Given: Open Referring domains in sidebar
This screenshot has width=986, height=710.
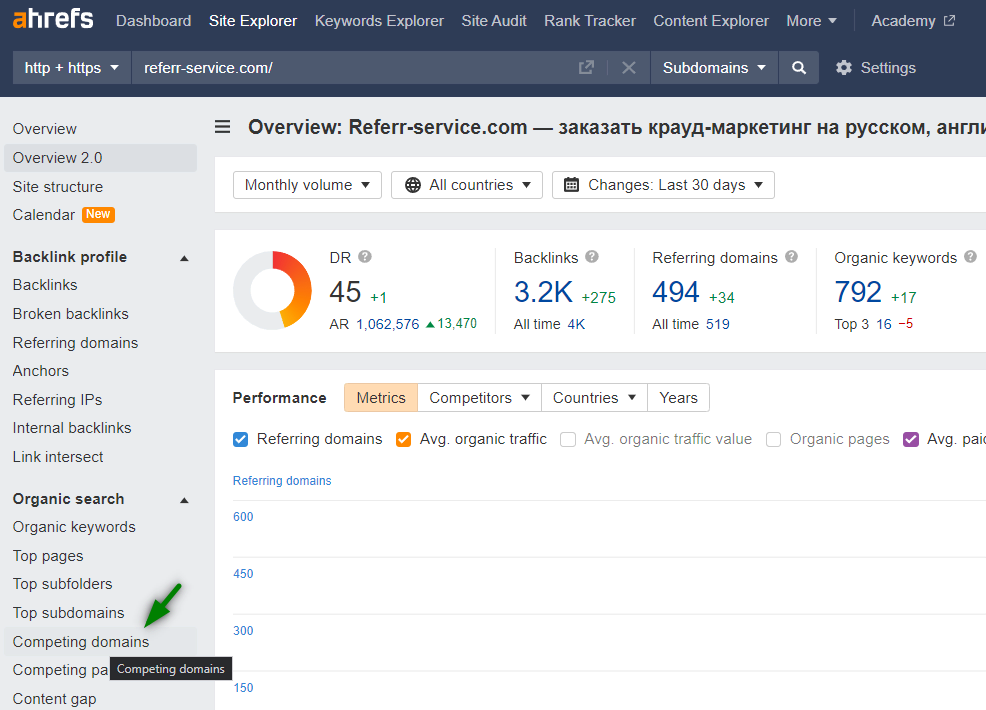Looking at the screenshot, I should click(75, 343).
